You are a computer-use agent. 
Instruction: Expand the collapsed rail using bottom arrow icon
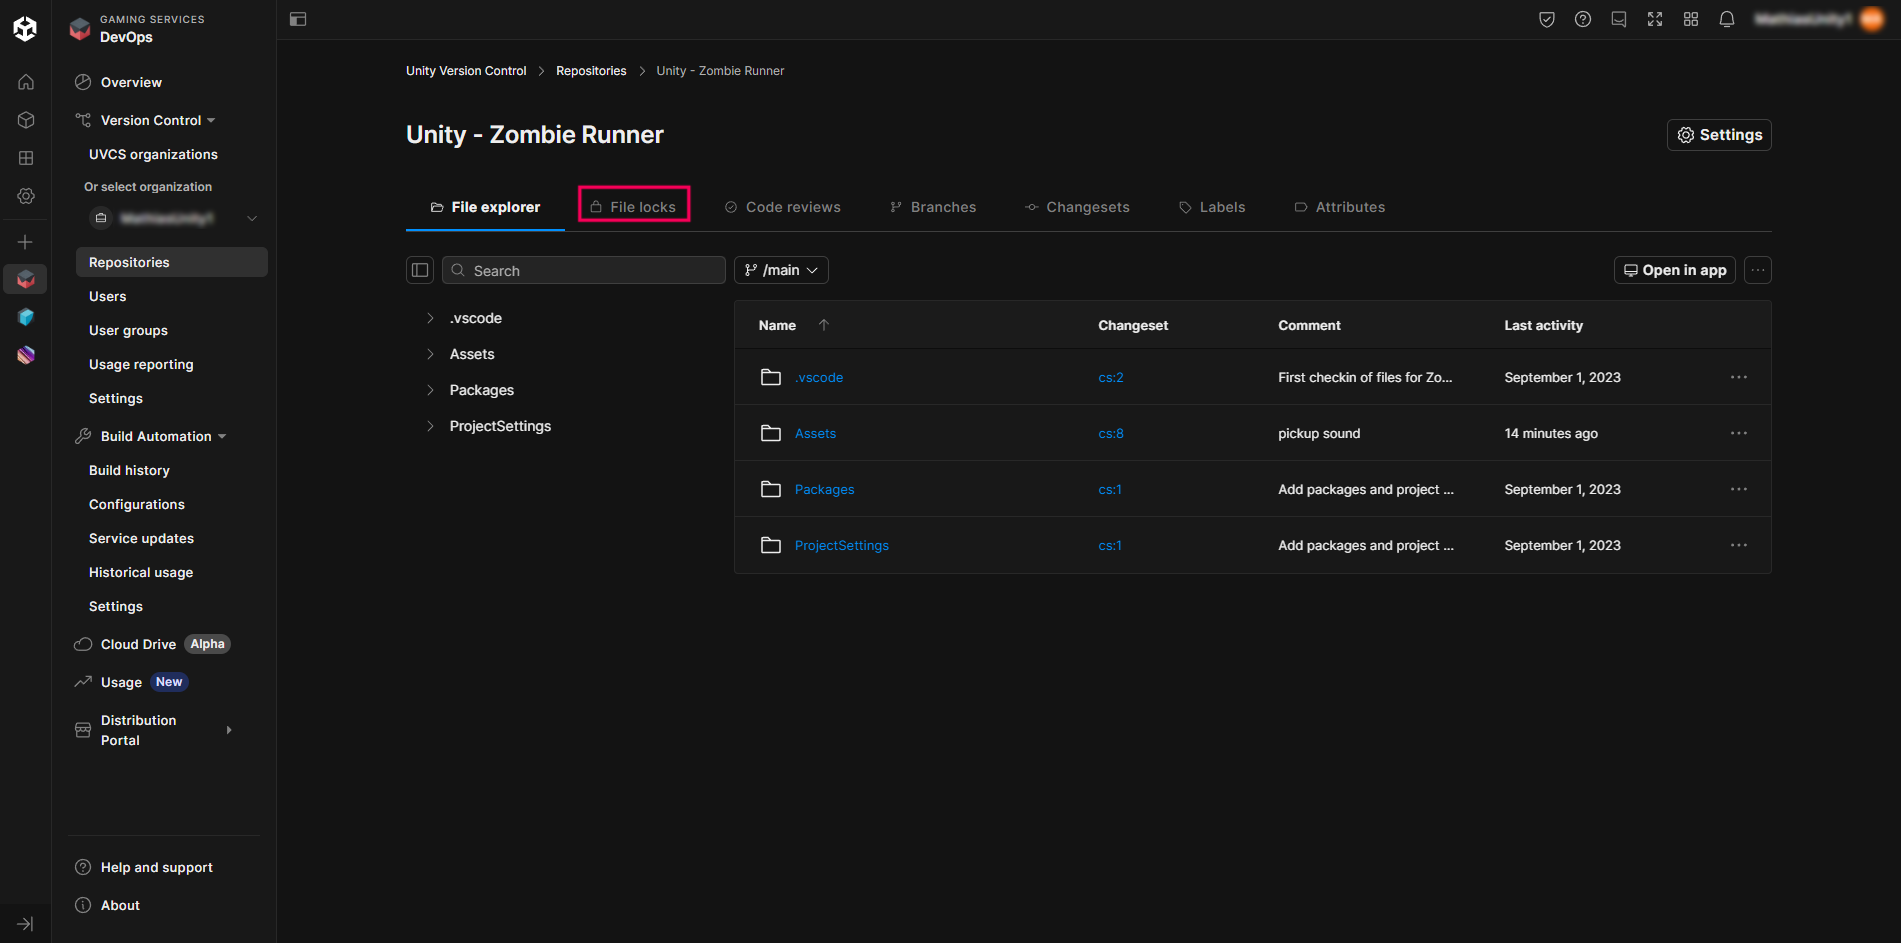(x=26, y=923)
